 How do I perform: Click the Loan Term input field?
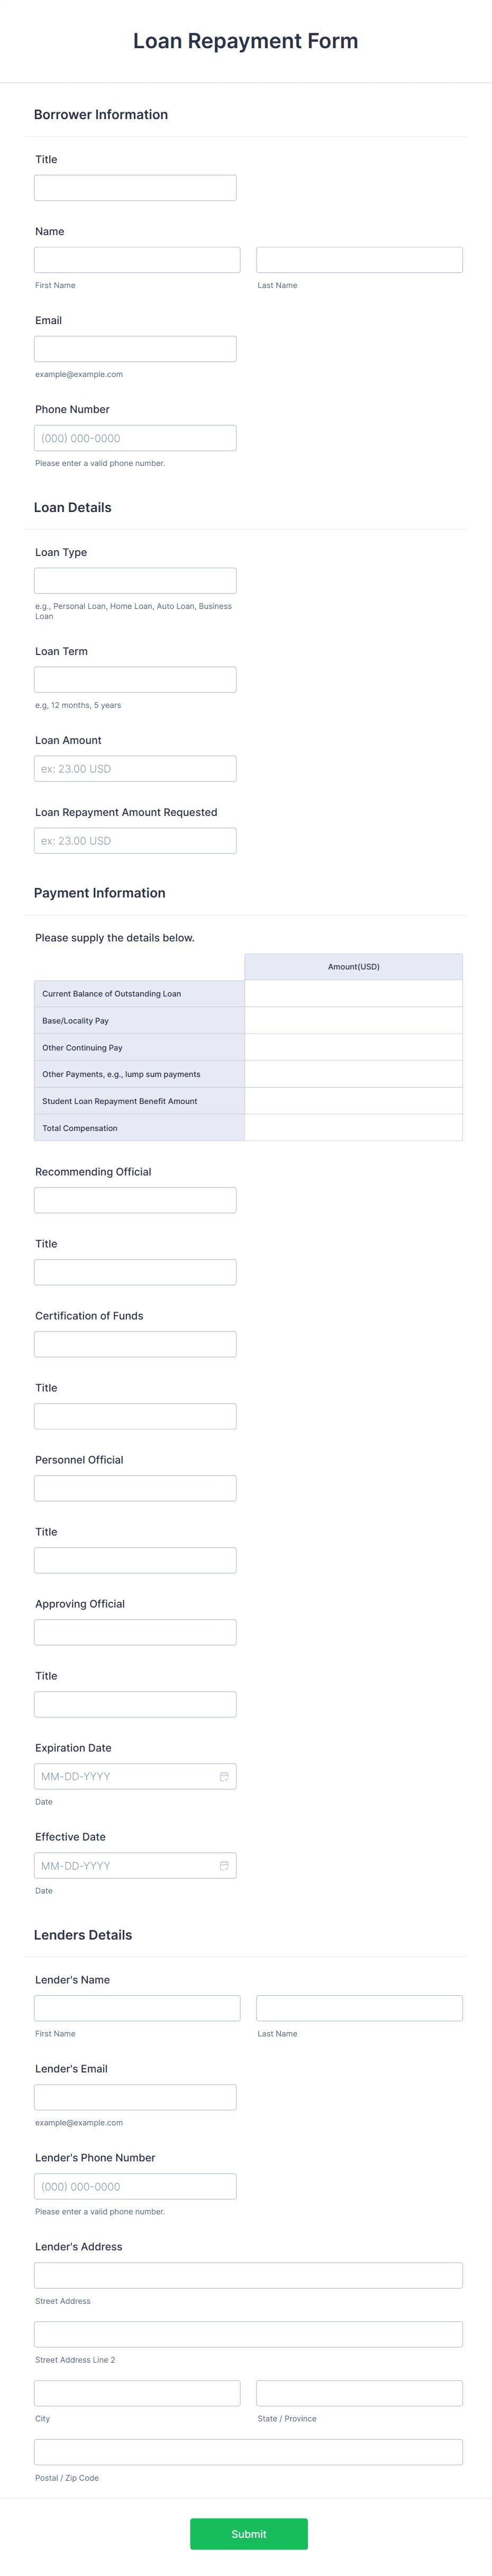[134, 679]
